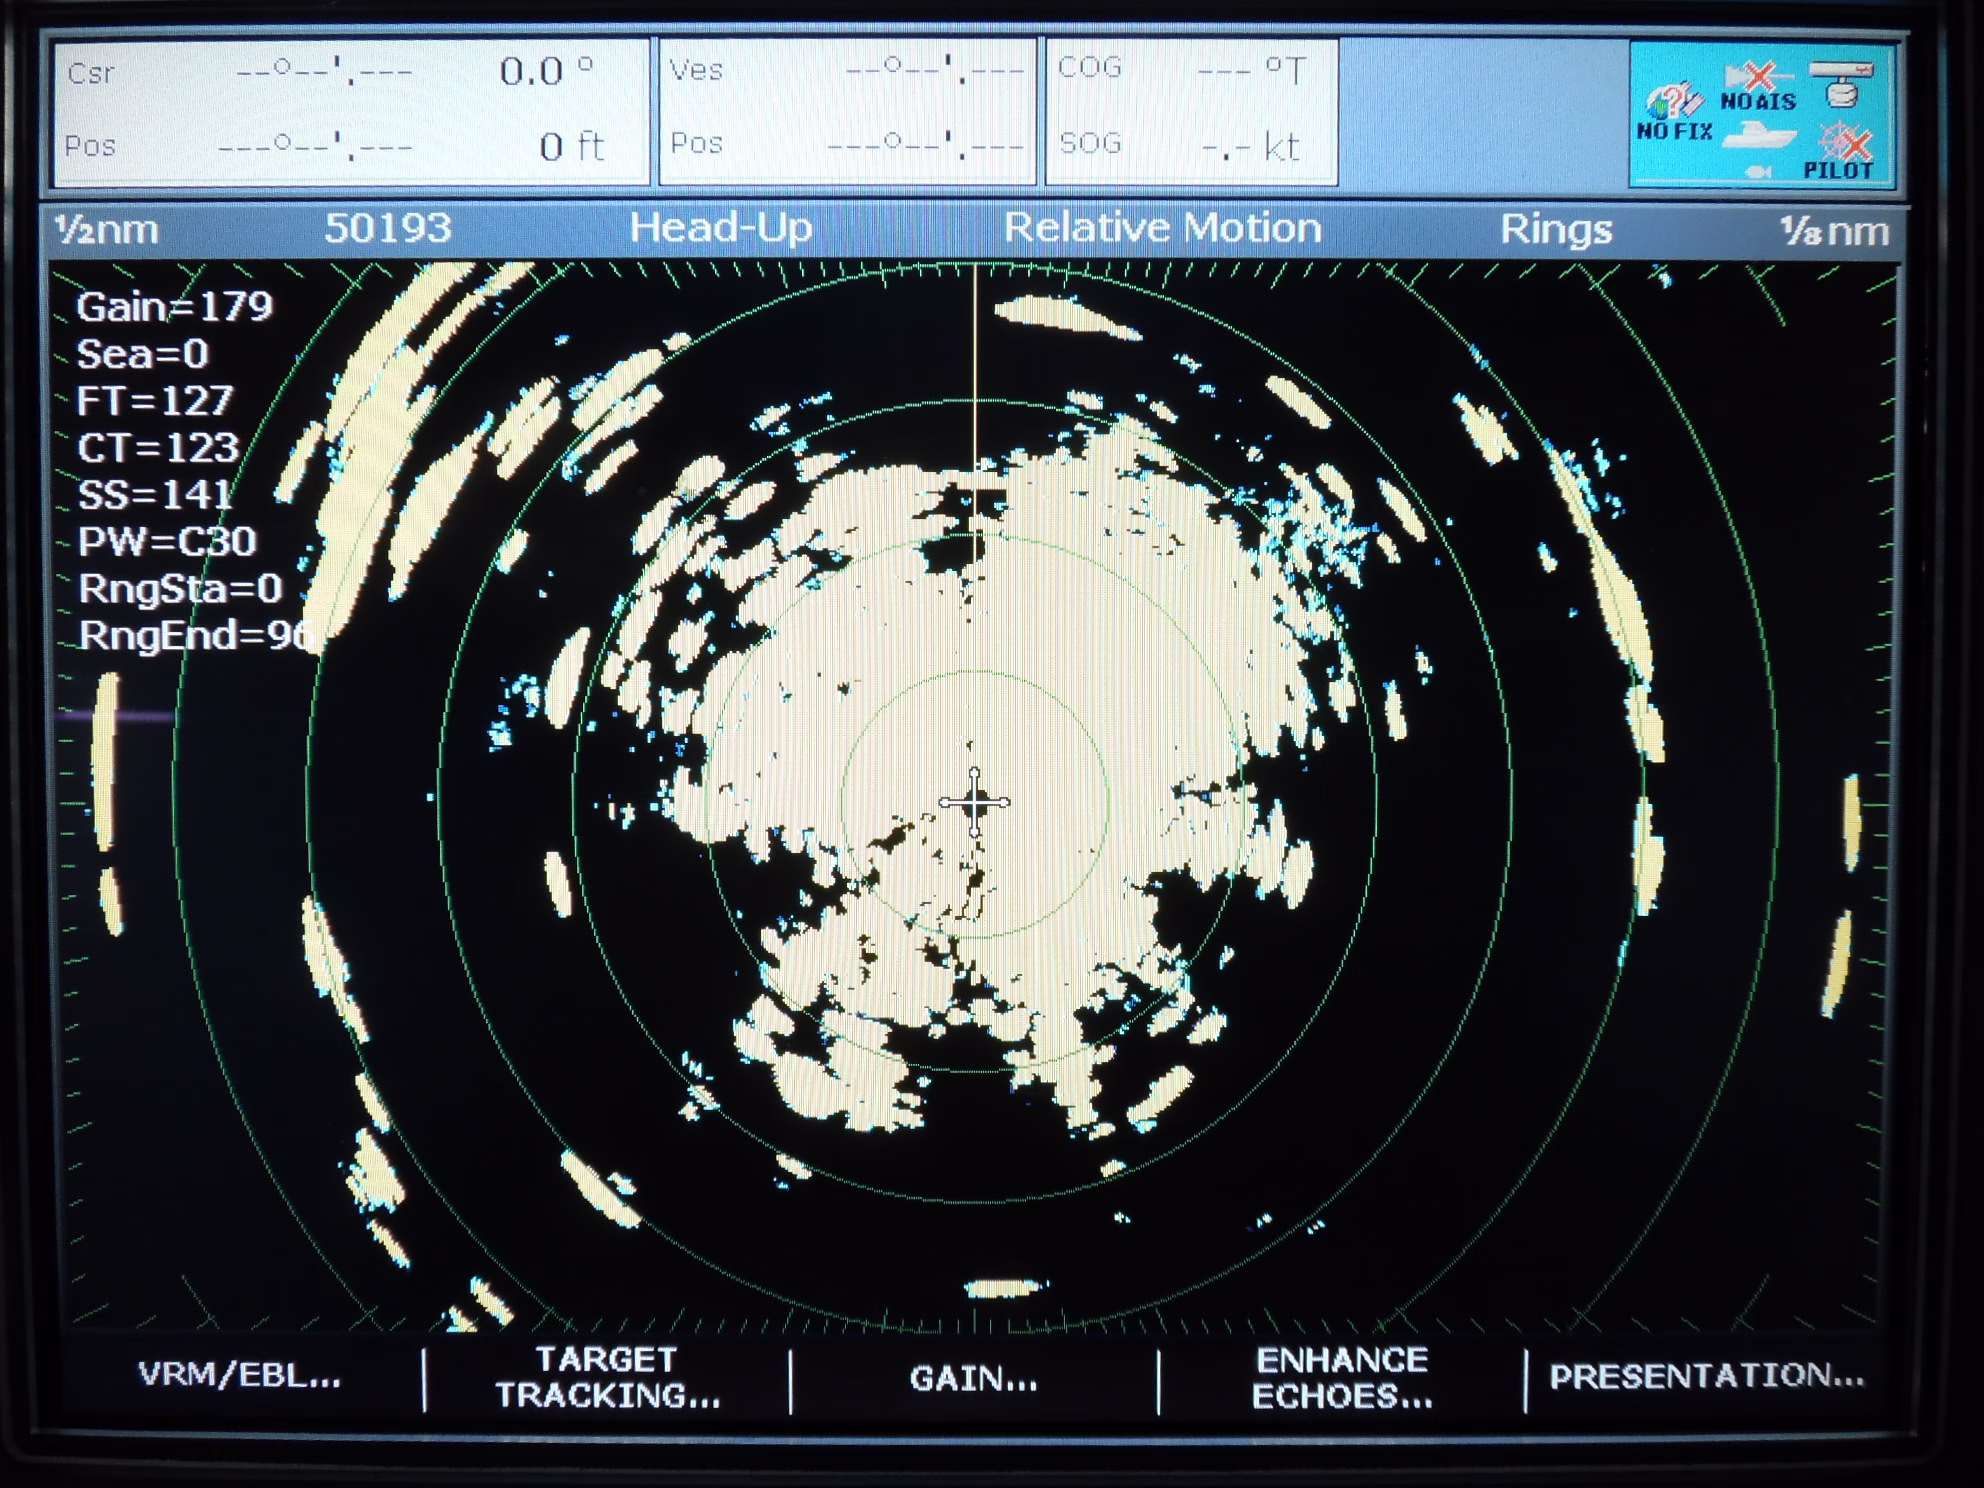Open the Target Tracking soft key
1984x1488 pixels.
tap(608, 1377)
